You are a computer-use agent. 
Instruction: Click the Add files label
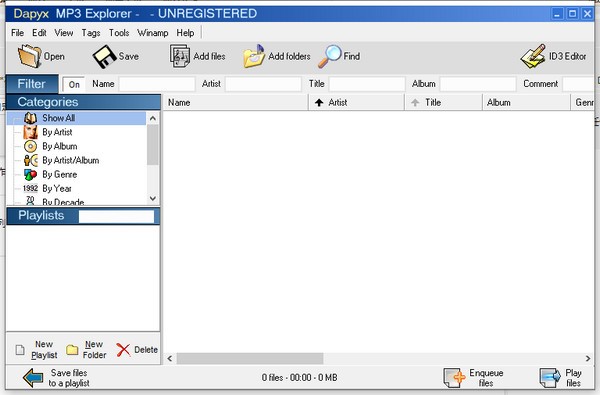[209, 56]
